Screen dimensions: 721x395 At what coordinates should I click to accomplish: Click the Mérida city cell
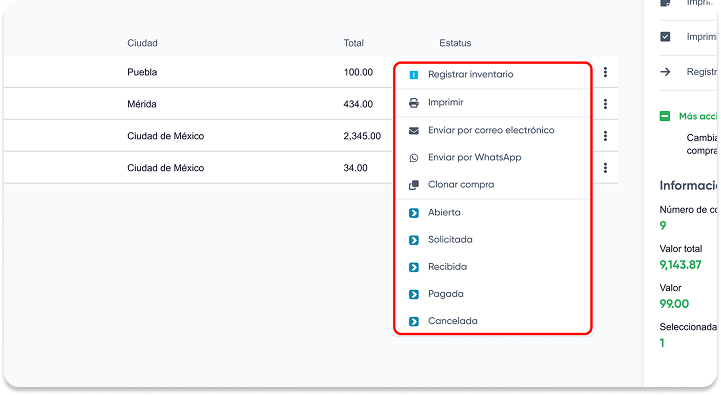(142, 104)
